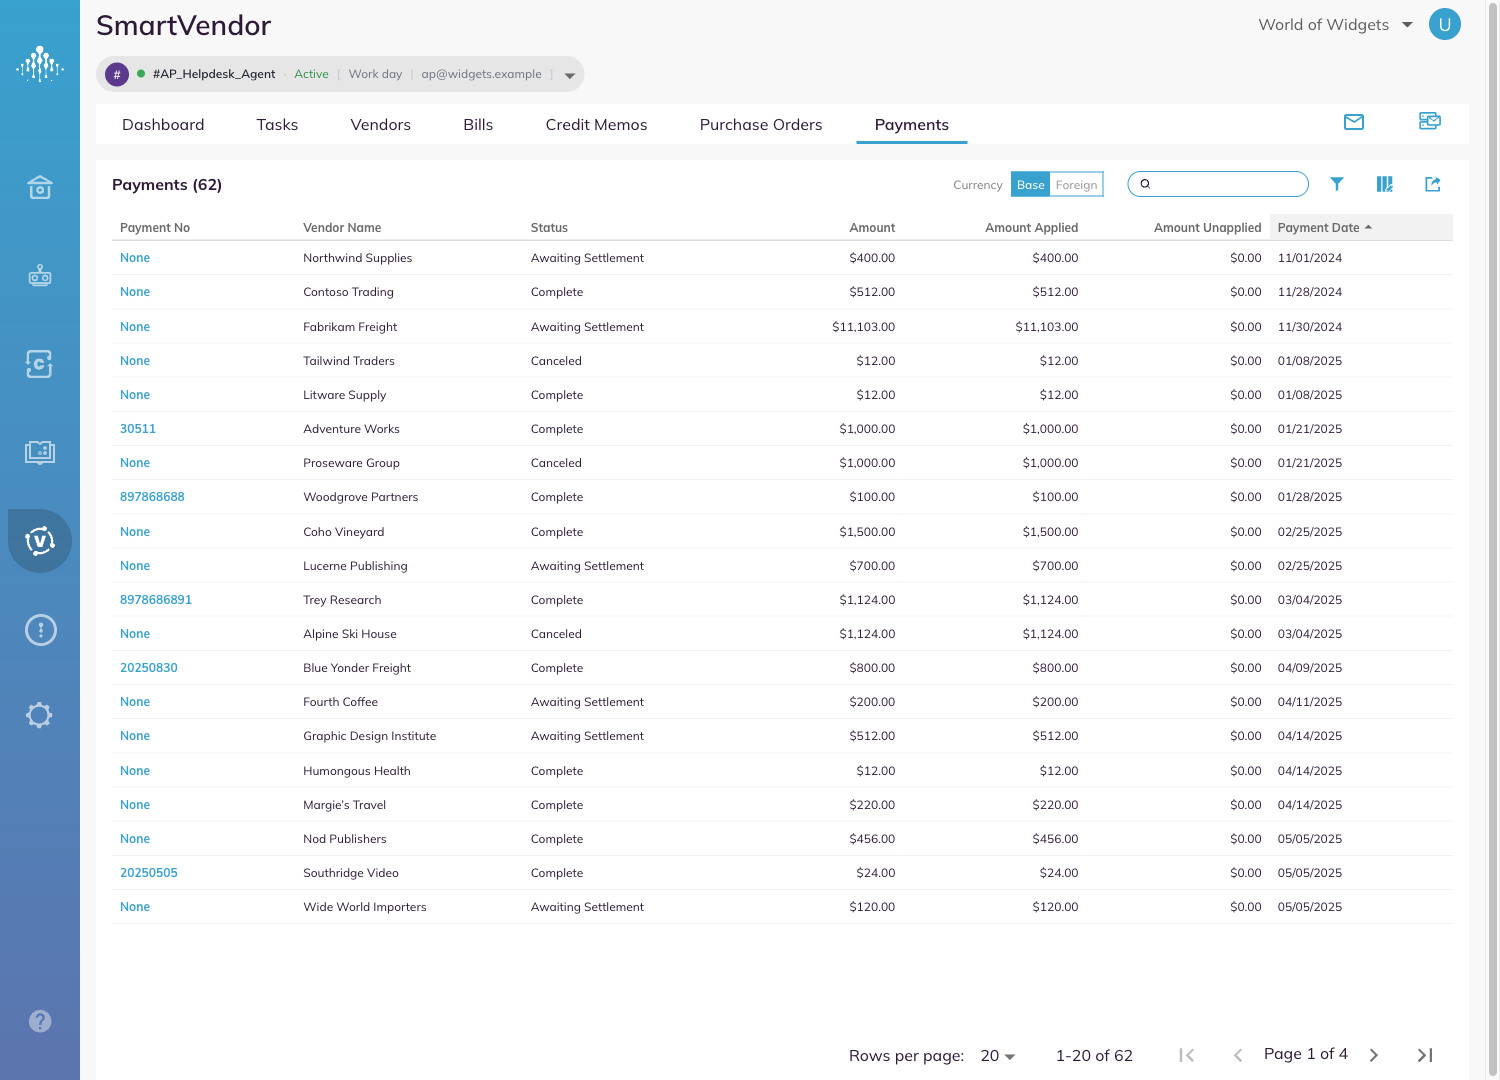Expand the AP_Helpdesk_Agent status dropdown arrow

[x=570, y=75]
